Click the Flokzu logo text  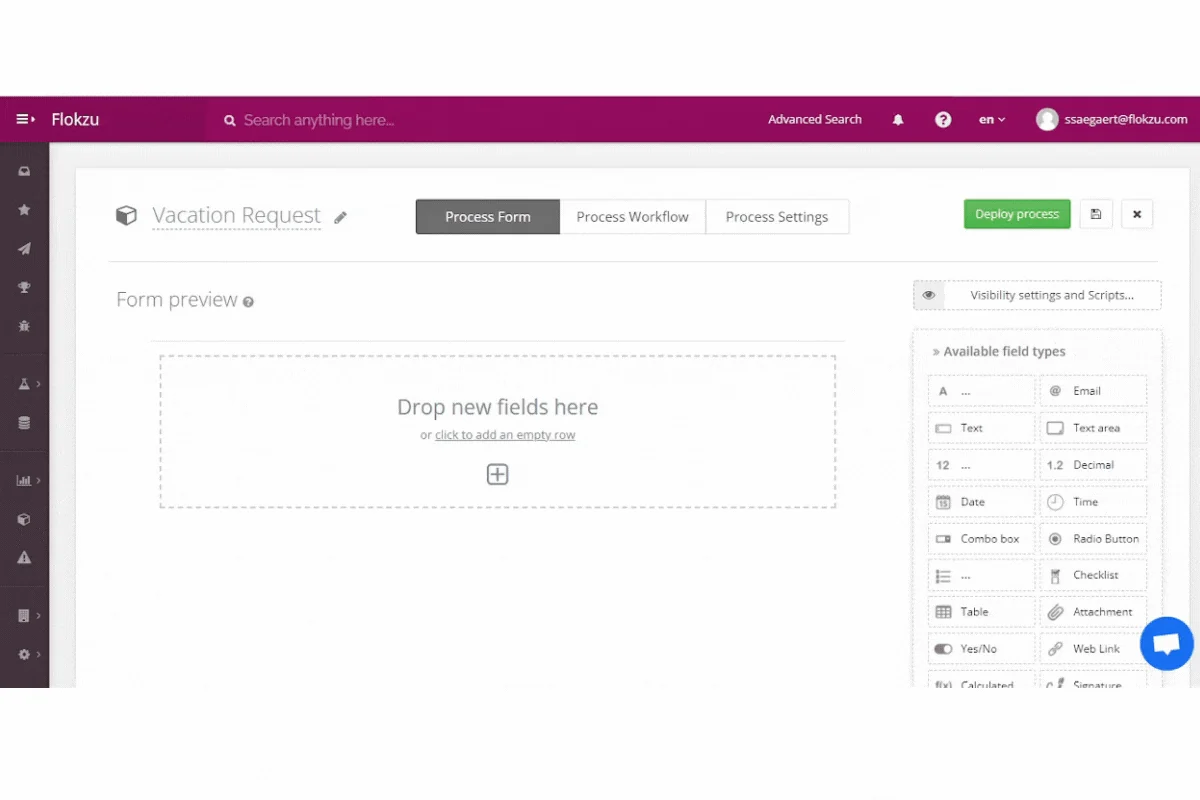click(x=75, y=120)
